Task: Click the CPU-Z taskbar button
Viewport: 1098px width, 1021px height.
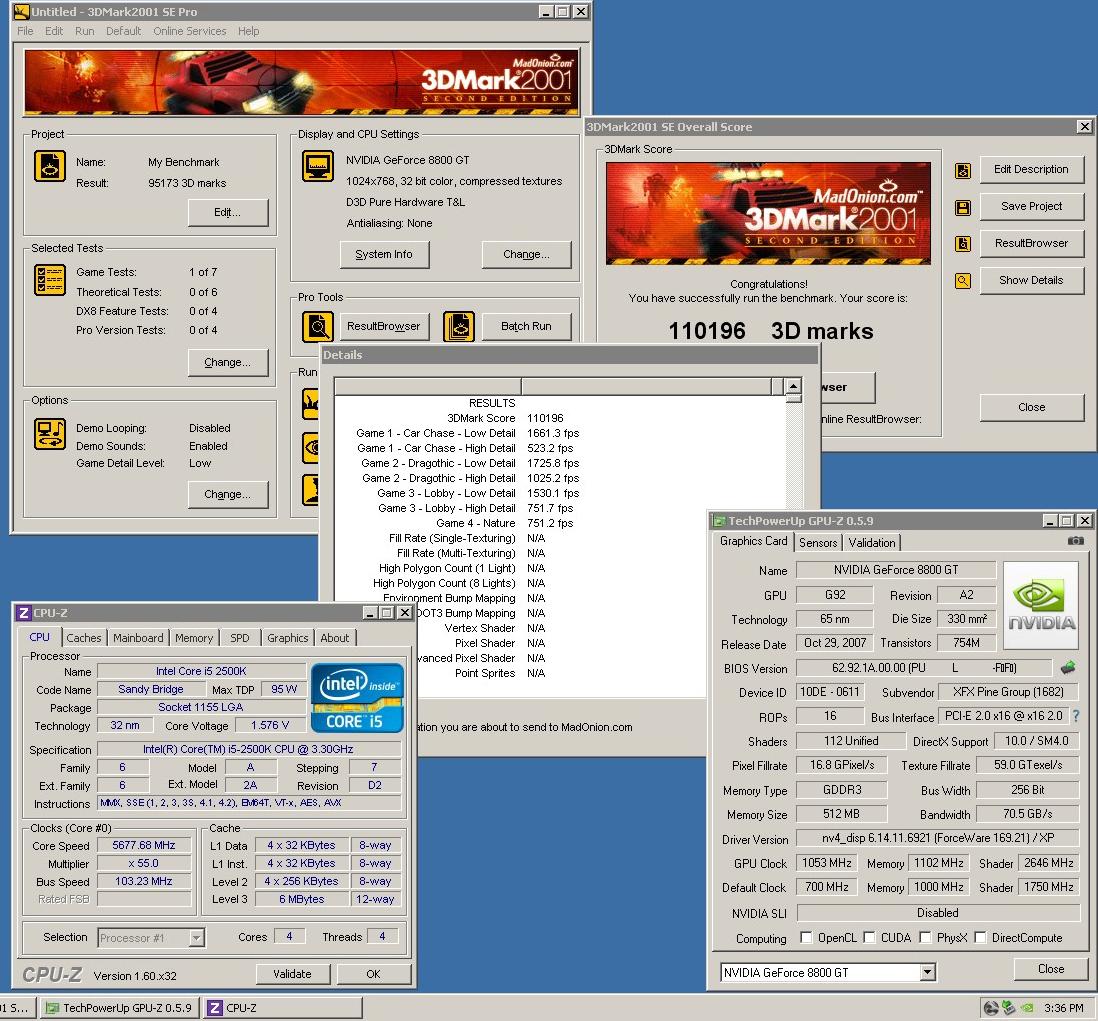Action: click(283, 1008)
